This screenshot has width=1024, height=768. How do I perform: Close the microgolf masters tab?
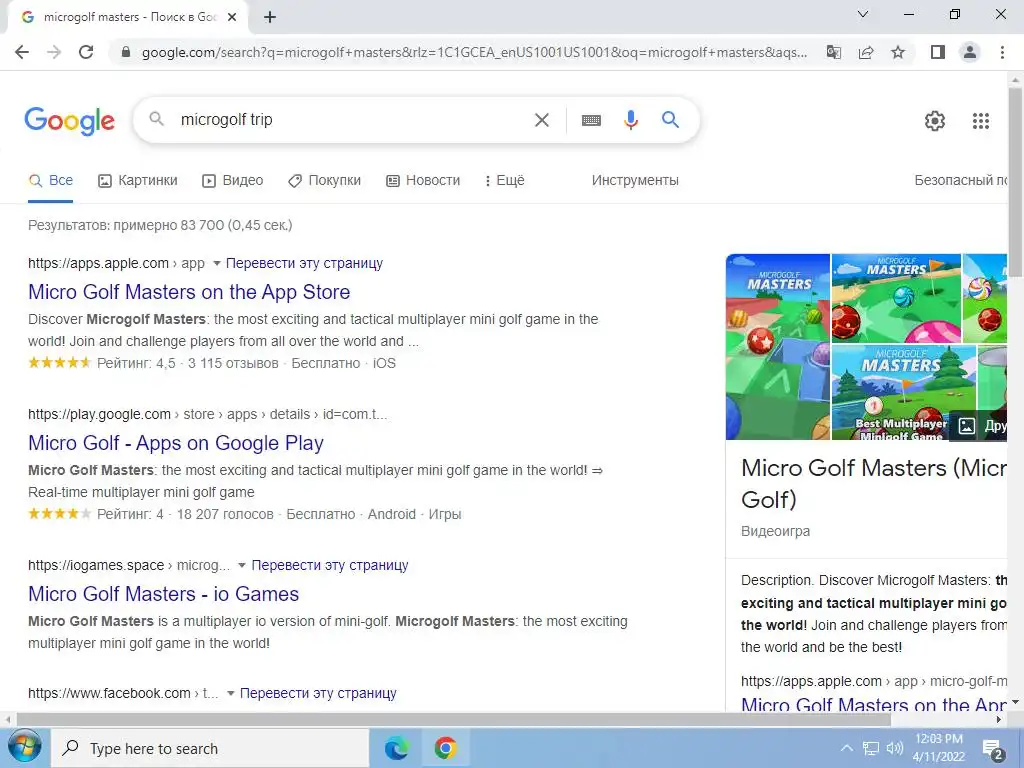(232, 18)
